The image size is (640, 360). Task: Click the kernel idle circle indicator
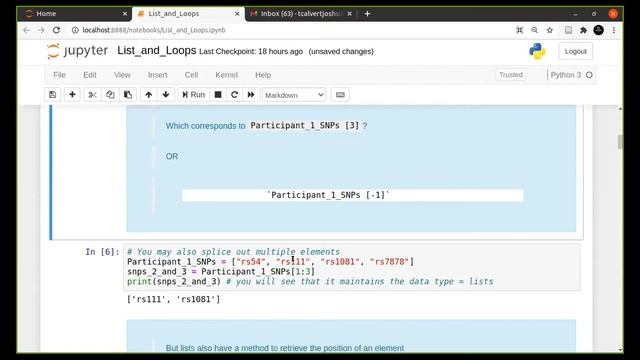589,75
